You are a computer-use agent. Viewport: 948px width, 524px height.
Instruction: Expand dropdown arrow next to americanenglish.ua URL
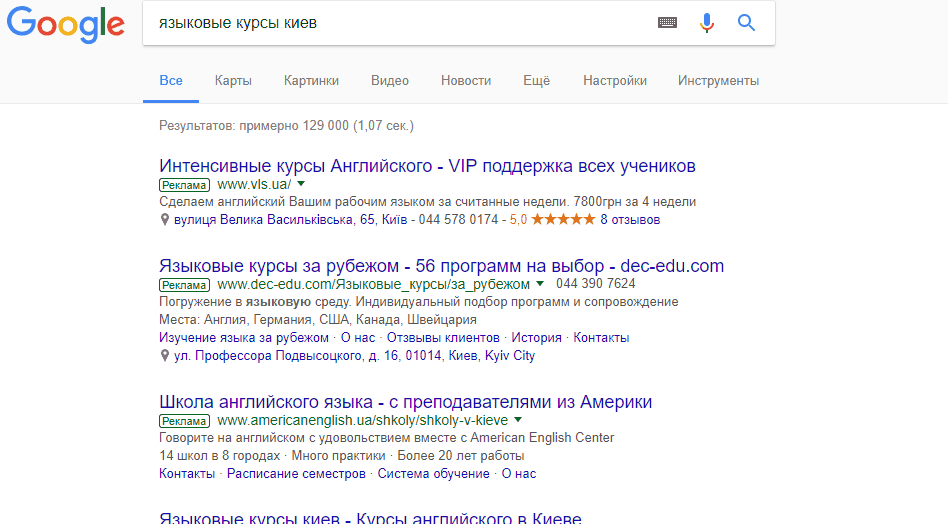518,419
